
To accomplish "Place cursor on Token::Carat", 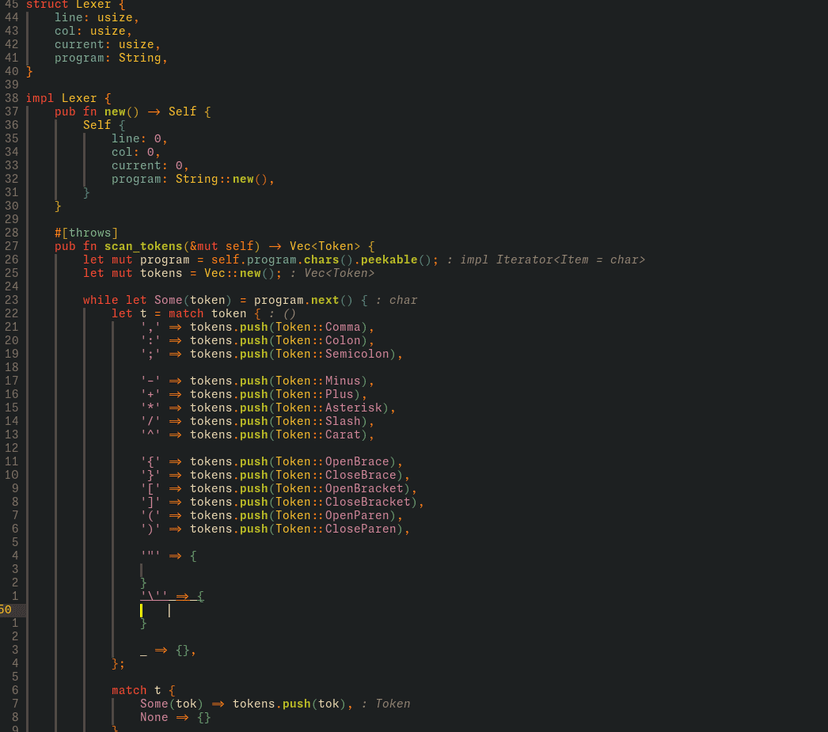I will 321,435.
